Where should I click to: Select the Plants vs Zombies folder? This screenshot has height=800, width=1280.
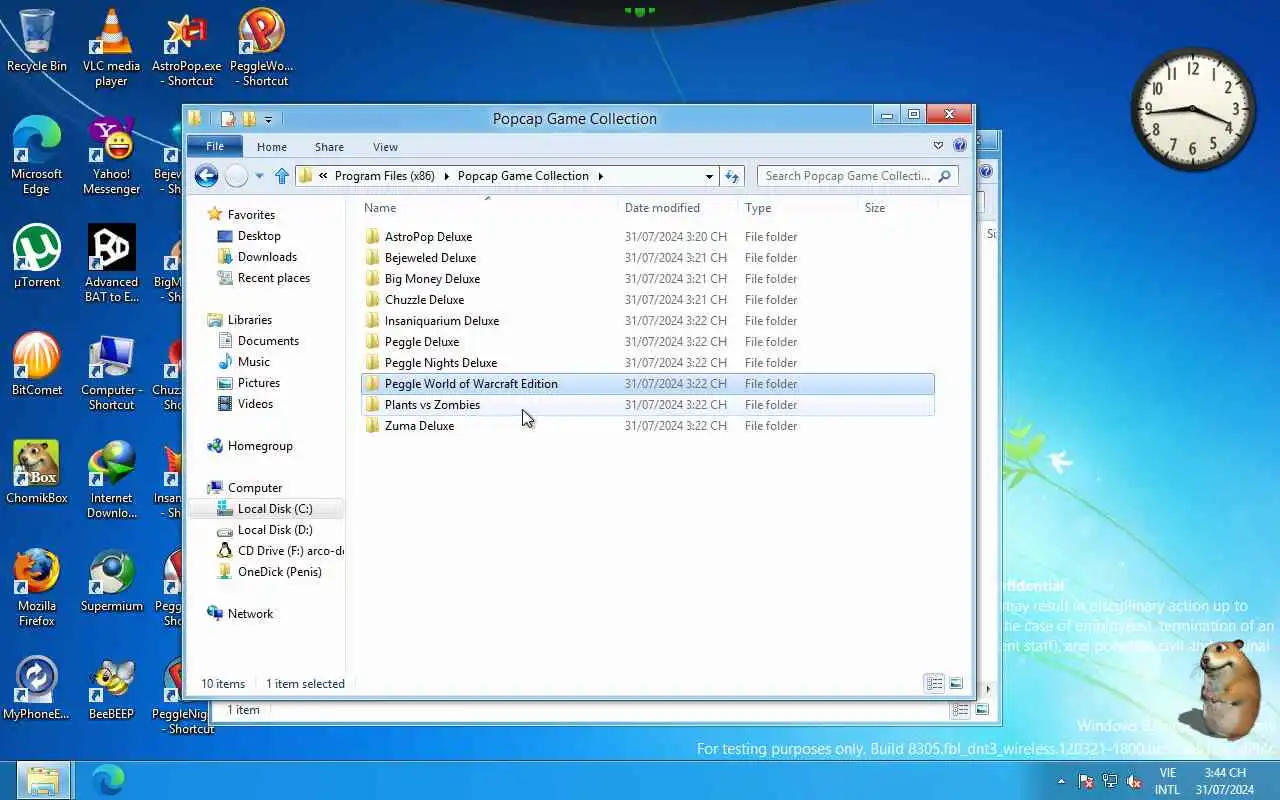(647, 405)
